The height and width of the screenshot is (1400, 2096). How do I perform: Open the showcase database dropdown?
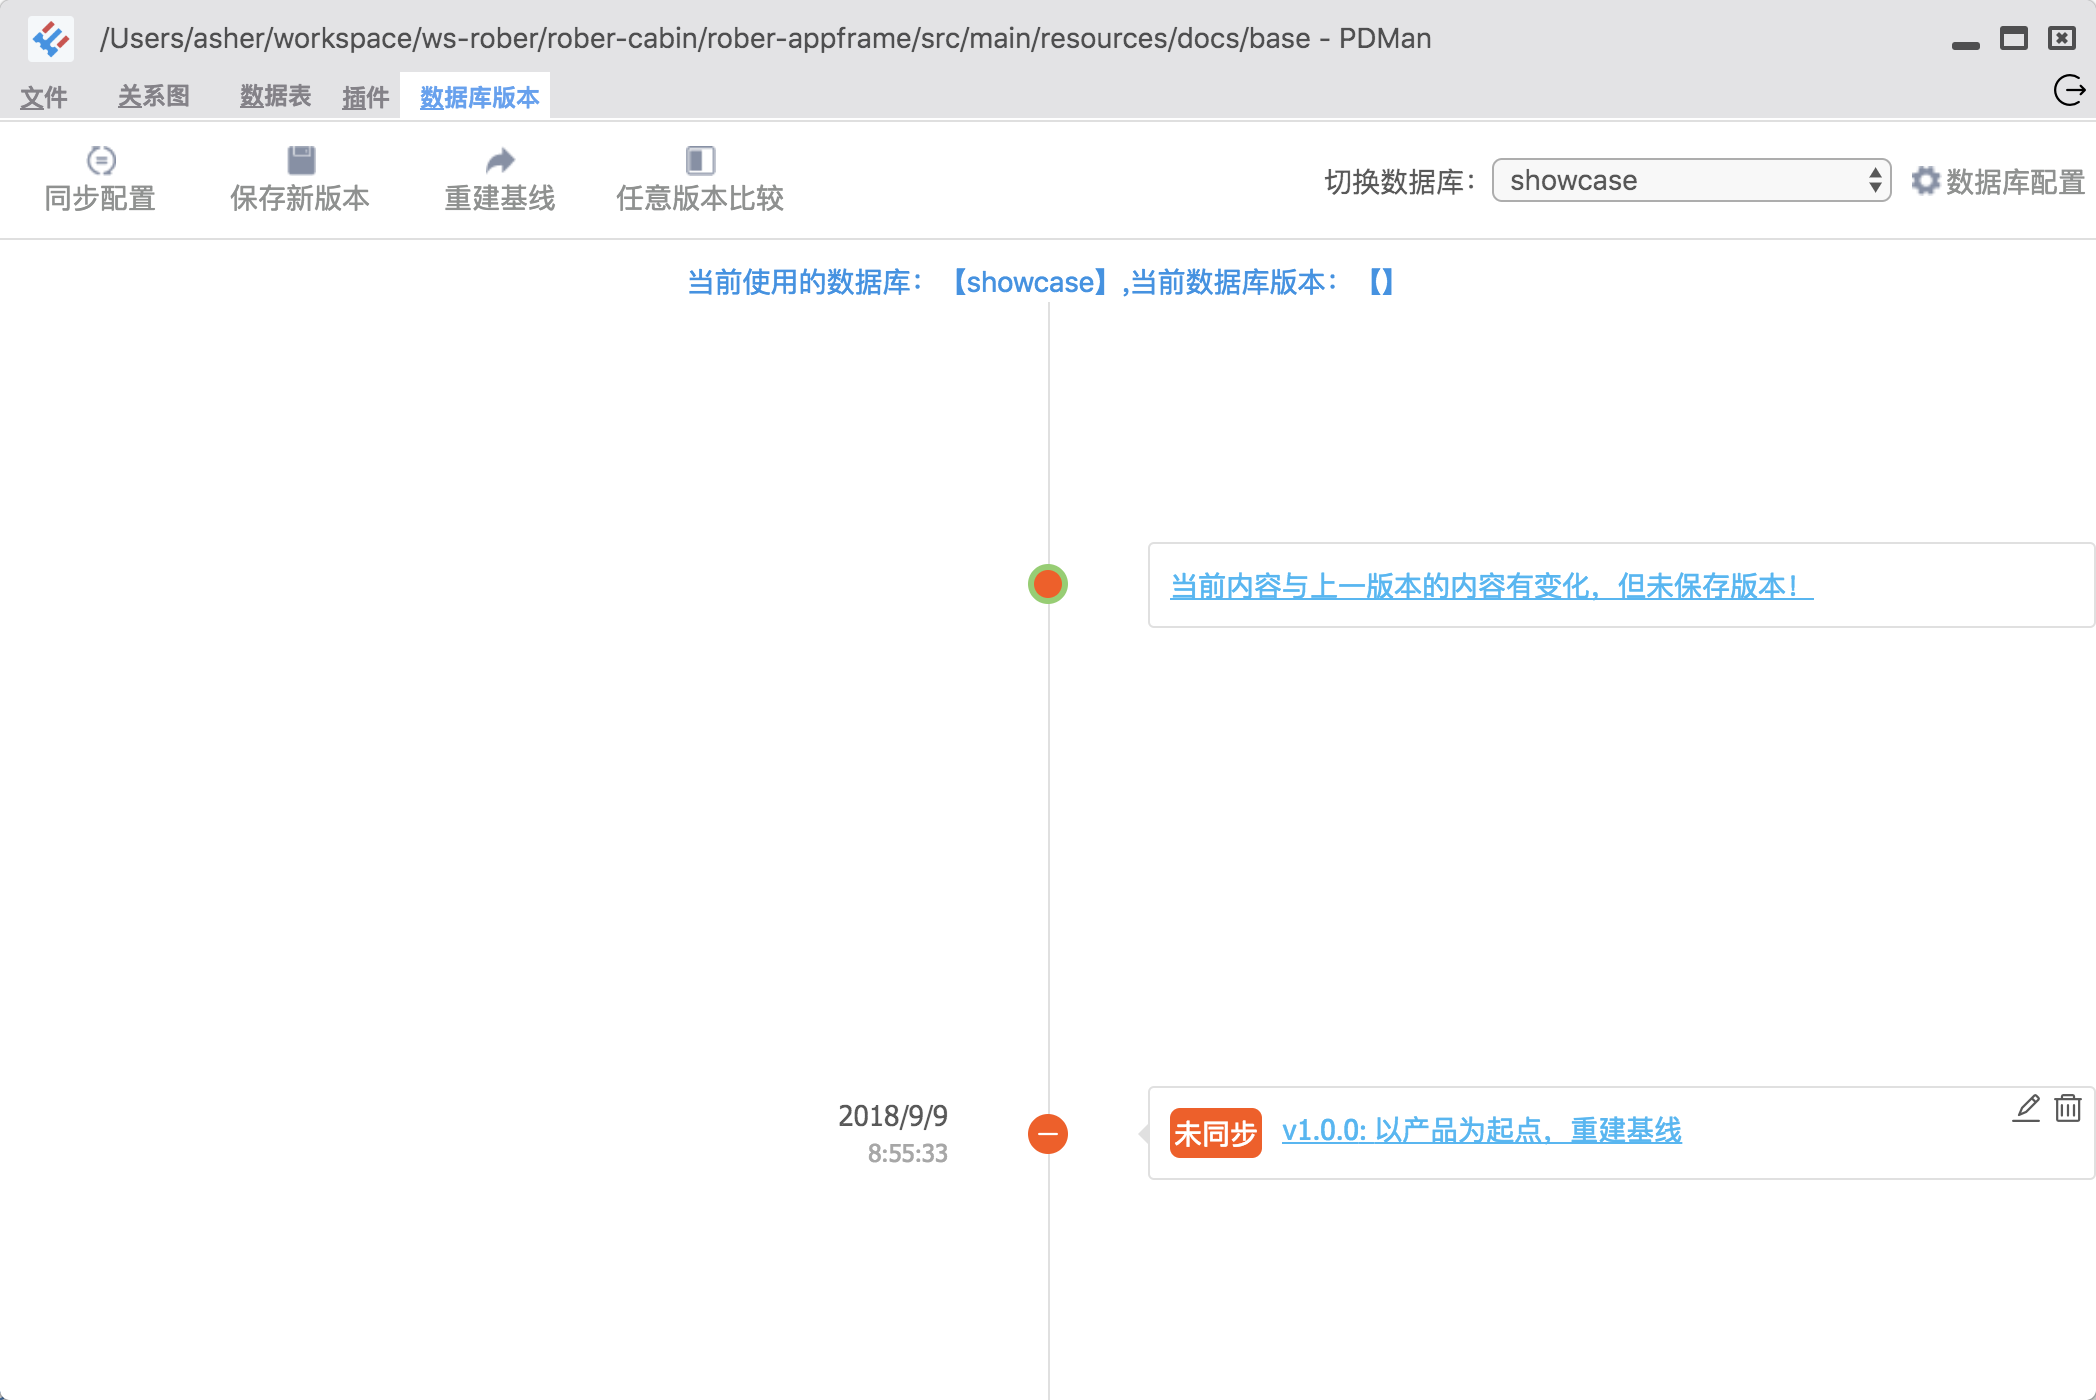pos(1691,180)
